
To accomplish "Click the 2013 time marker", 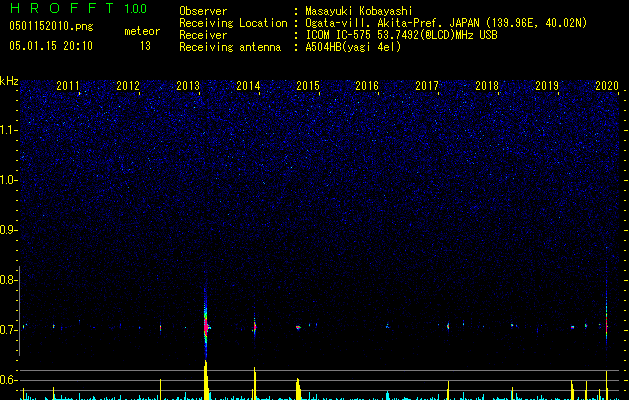I will pyautogui.click(x=188, y=86).
